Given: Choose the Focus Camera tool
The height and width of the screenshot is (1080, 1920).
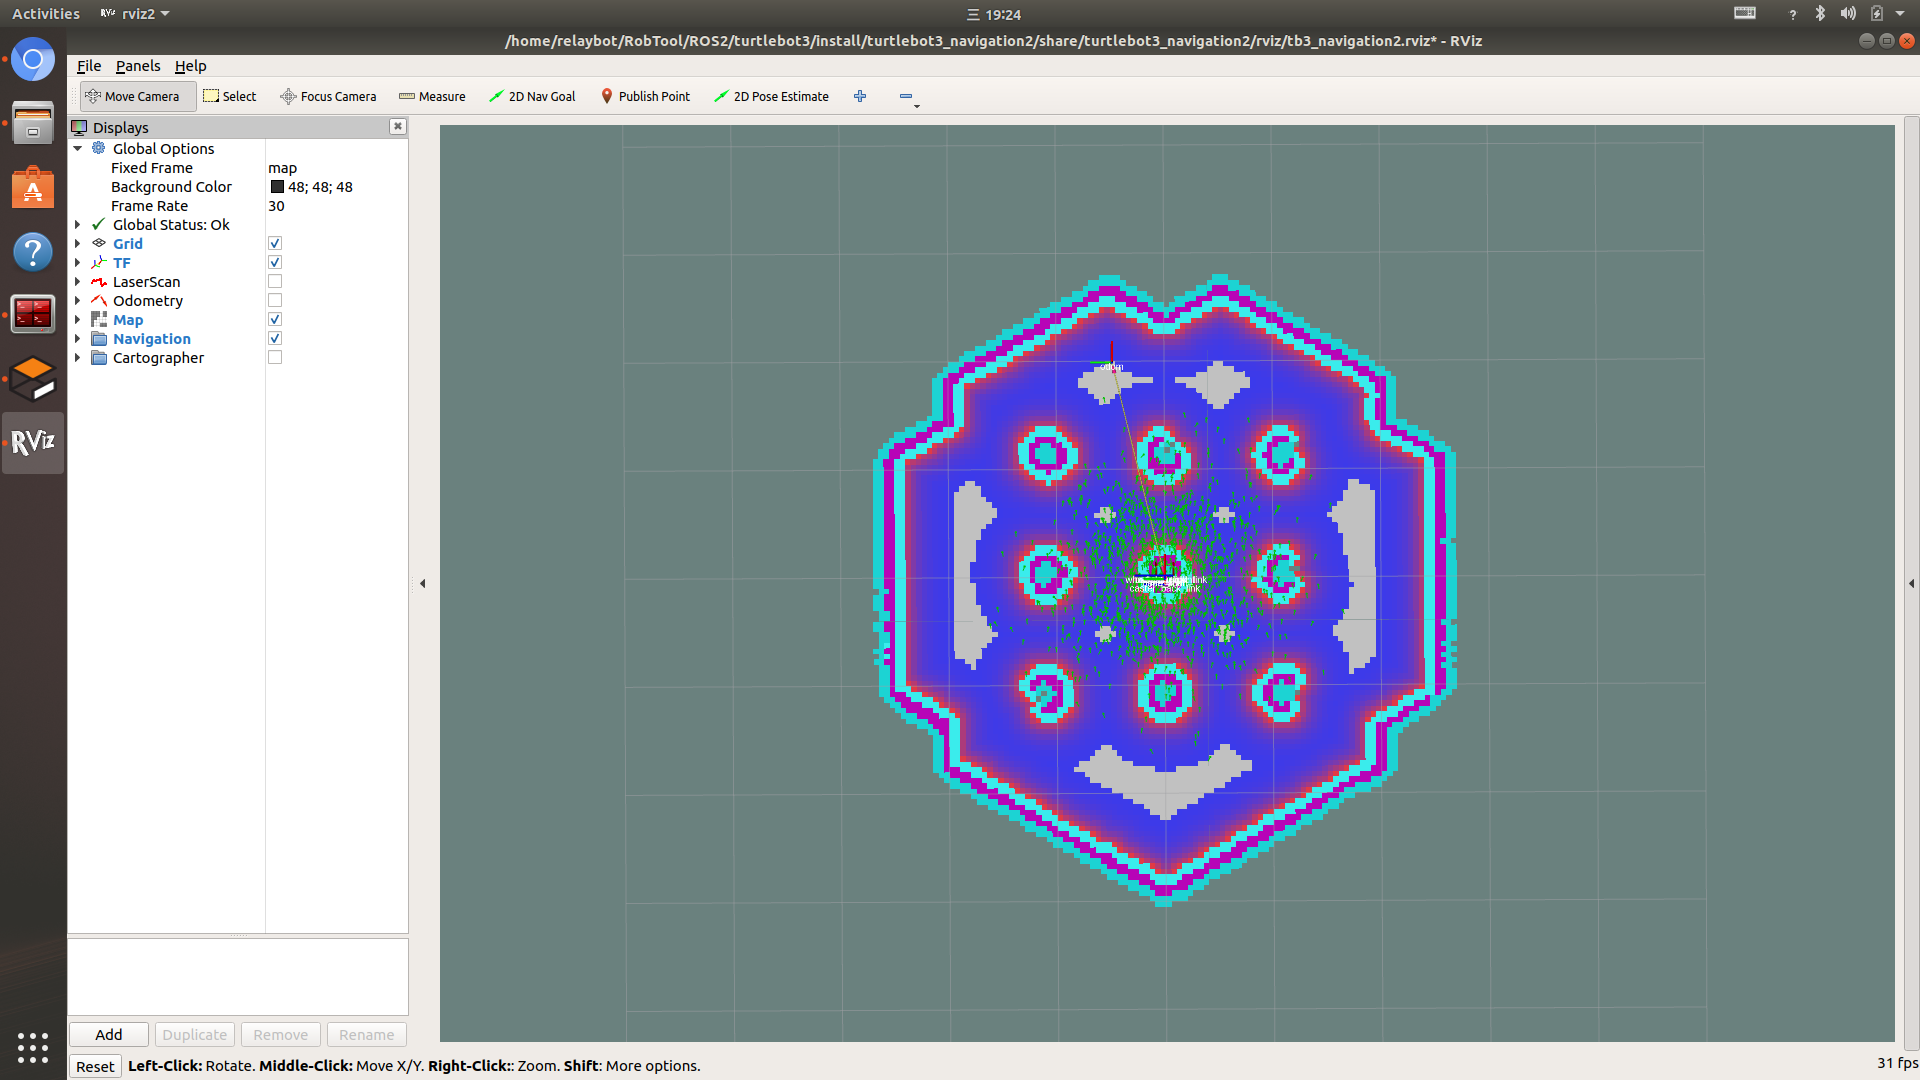Looking at the screenshot, I should (328, 96).
